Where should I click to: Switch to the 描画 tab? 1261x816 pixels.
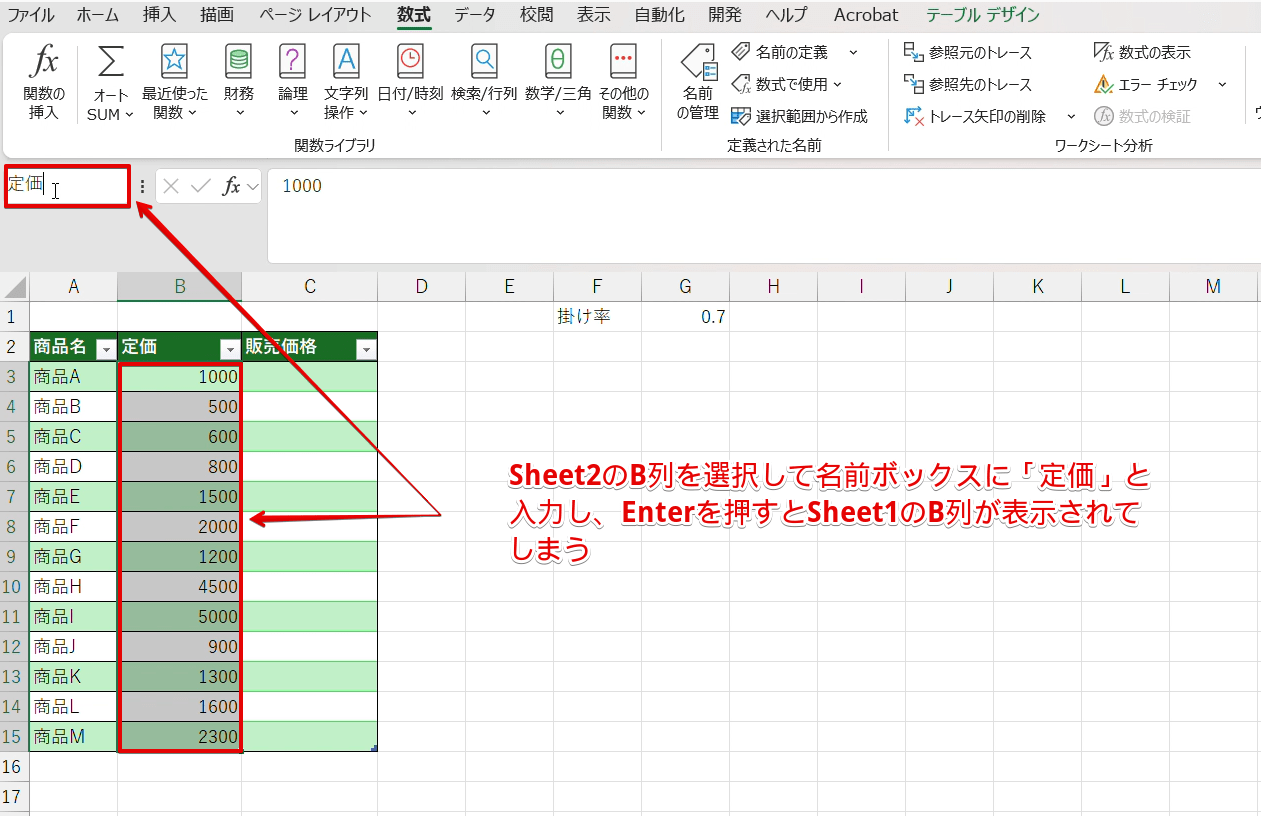pyautogui.click(x=217, y=15)
